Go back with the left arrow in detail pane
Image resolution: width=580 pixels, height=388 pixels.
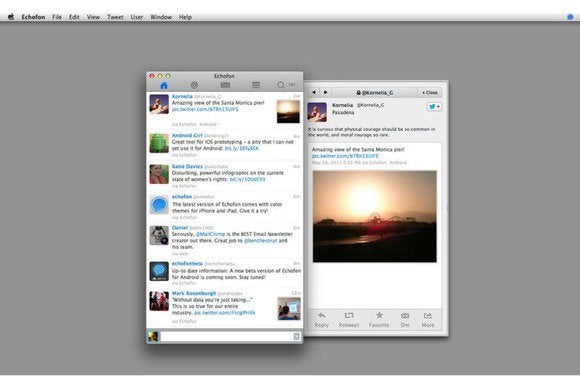(x=314, y=92)
